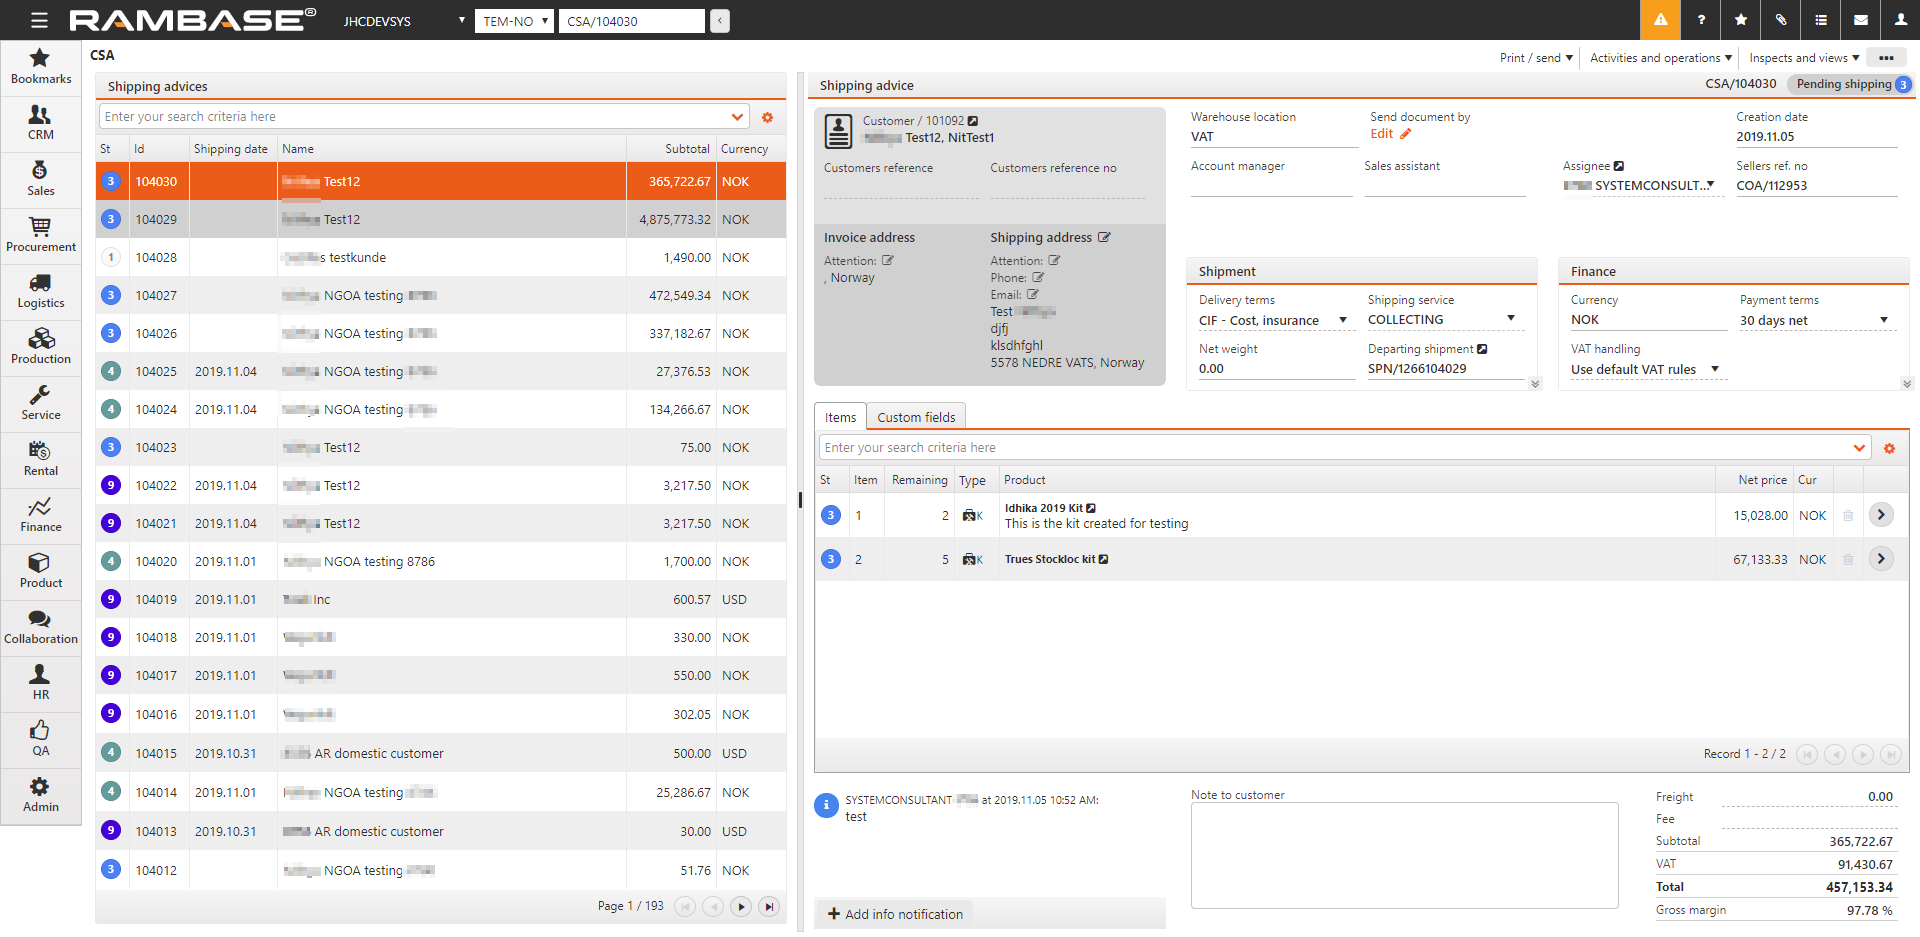Click the pencil icon beside Edit
Screen dimensions: 1920x937
click(1405, 134)
